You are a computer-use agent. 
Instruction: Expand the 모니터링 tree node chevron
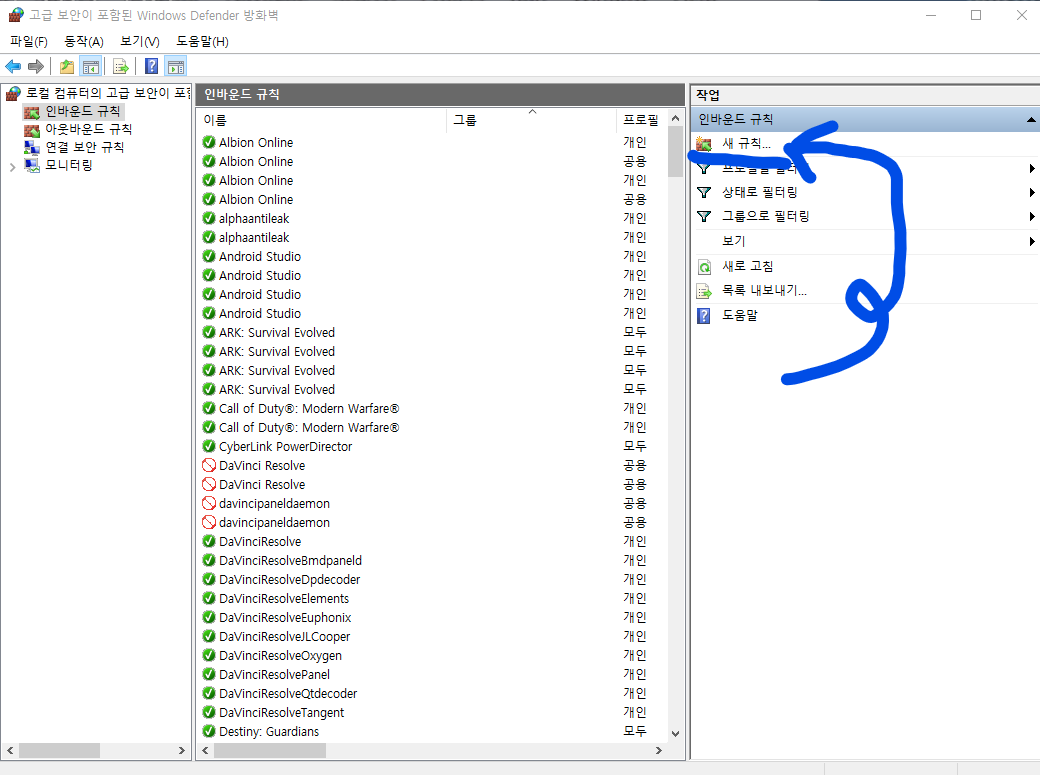point(13,167)
